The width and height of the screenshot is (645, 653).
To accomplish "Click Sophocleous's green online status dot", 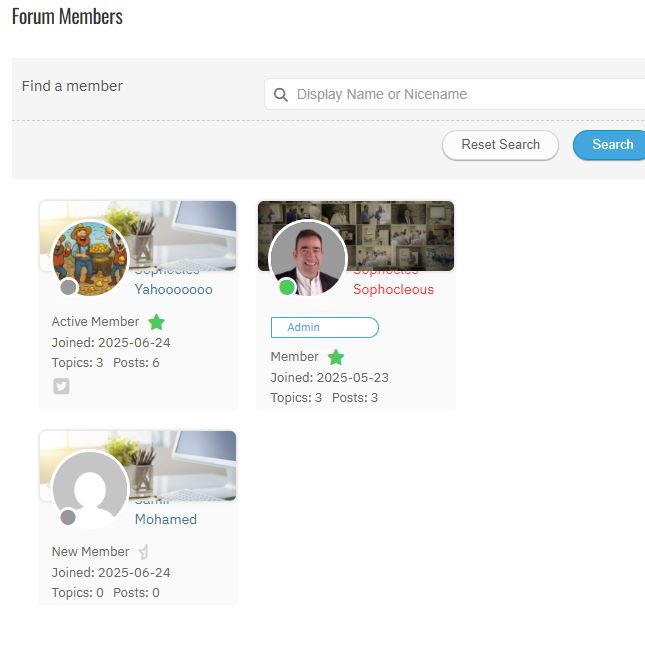I will pos(287,287).
